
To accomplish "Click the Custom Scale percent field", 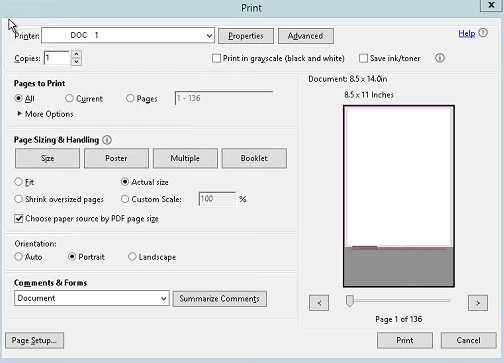I will coord(217,199).
